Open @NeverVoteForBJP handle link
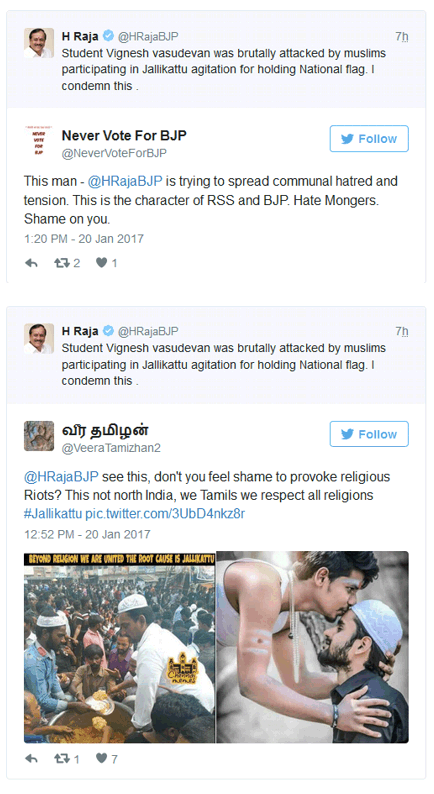The image size is (434, 794). pyautogui.click(x=114, y=153)
